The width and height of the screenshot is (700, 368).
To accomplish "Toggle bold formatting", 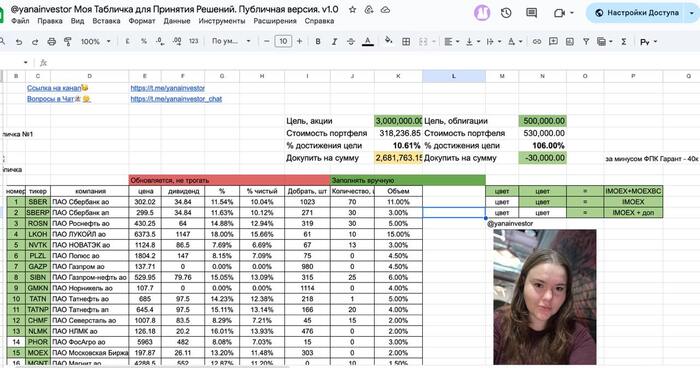I will 318,42.
